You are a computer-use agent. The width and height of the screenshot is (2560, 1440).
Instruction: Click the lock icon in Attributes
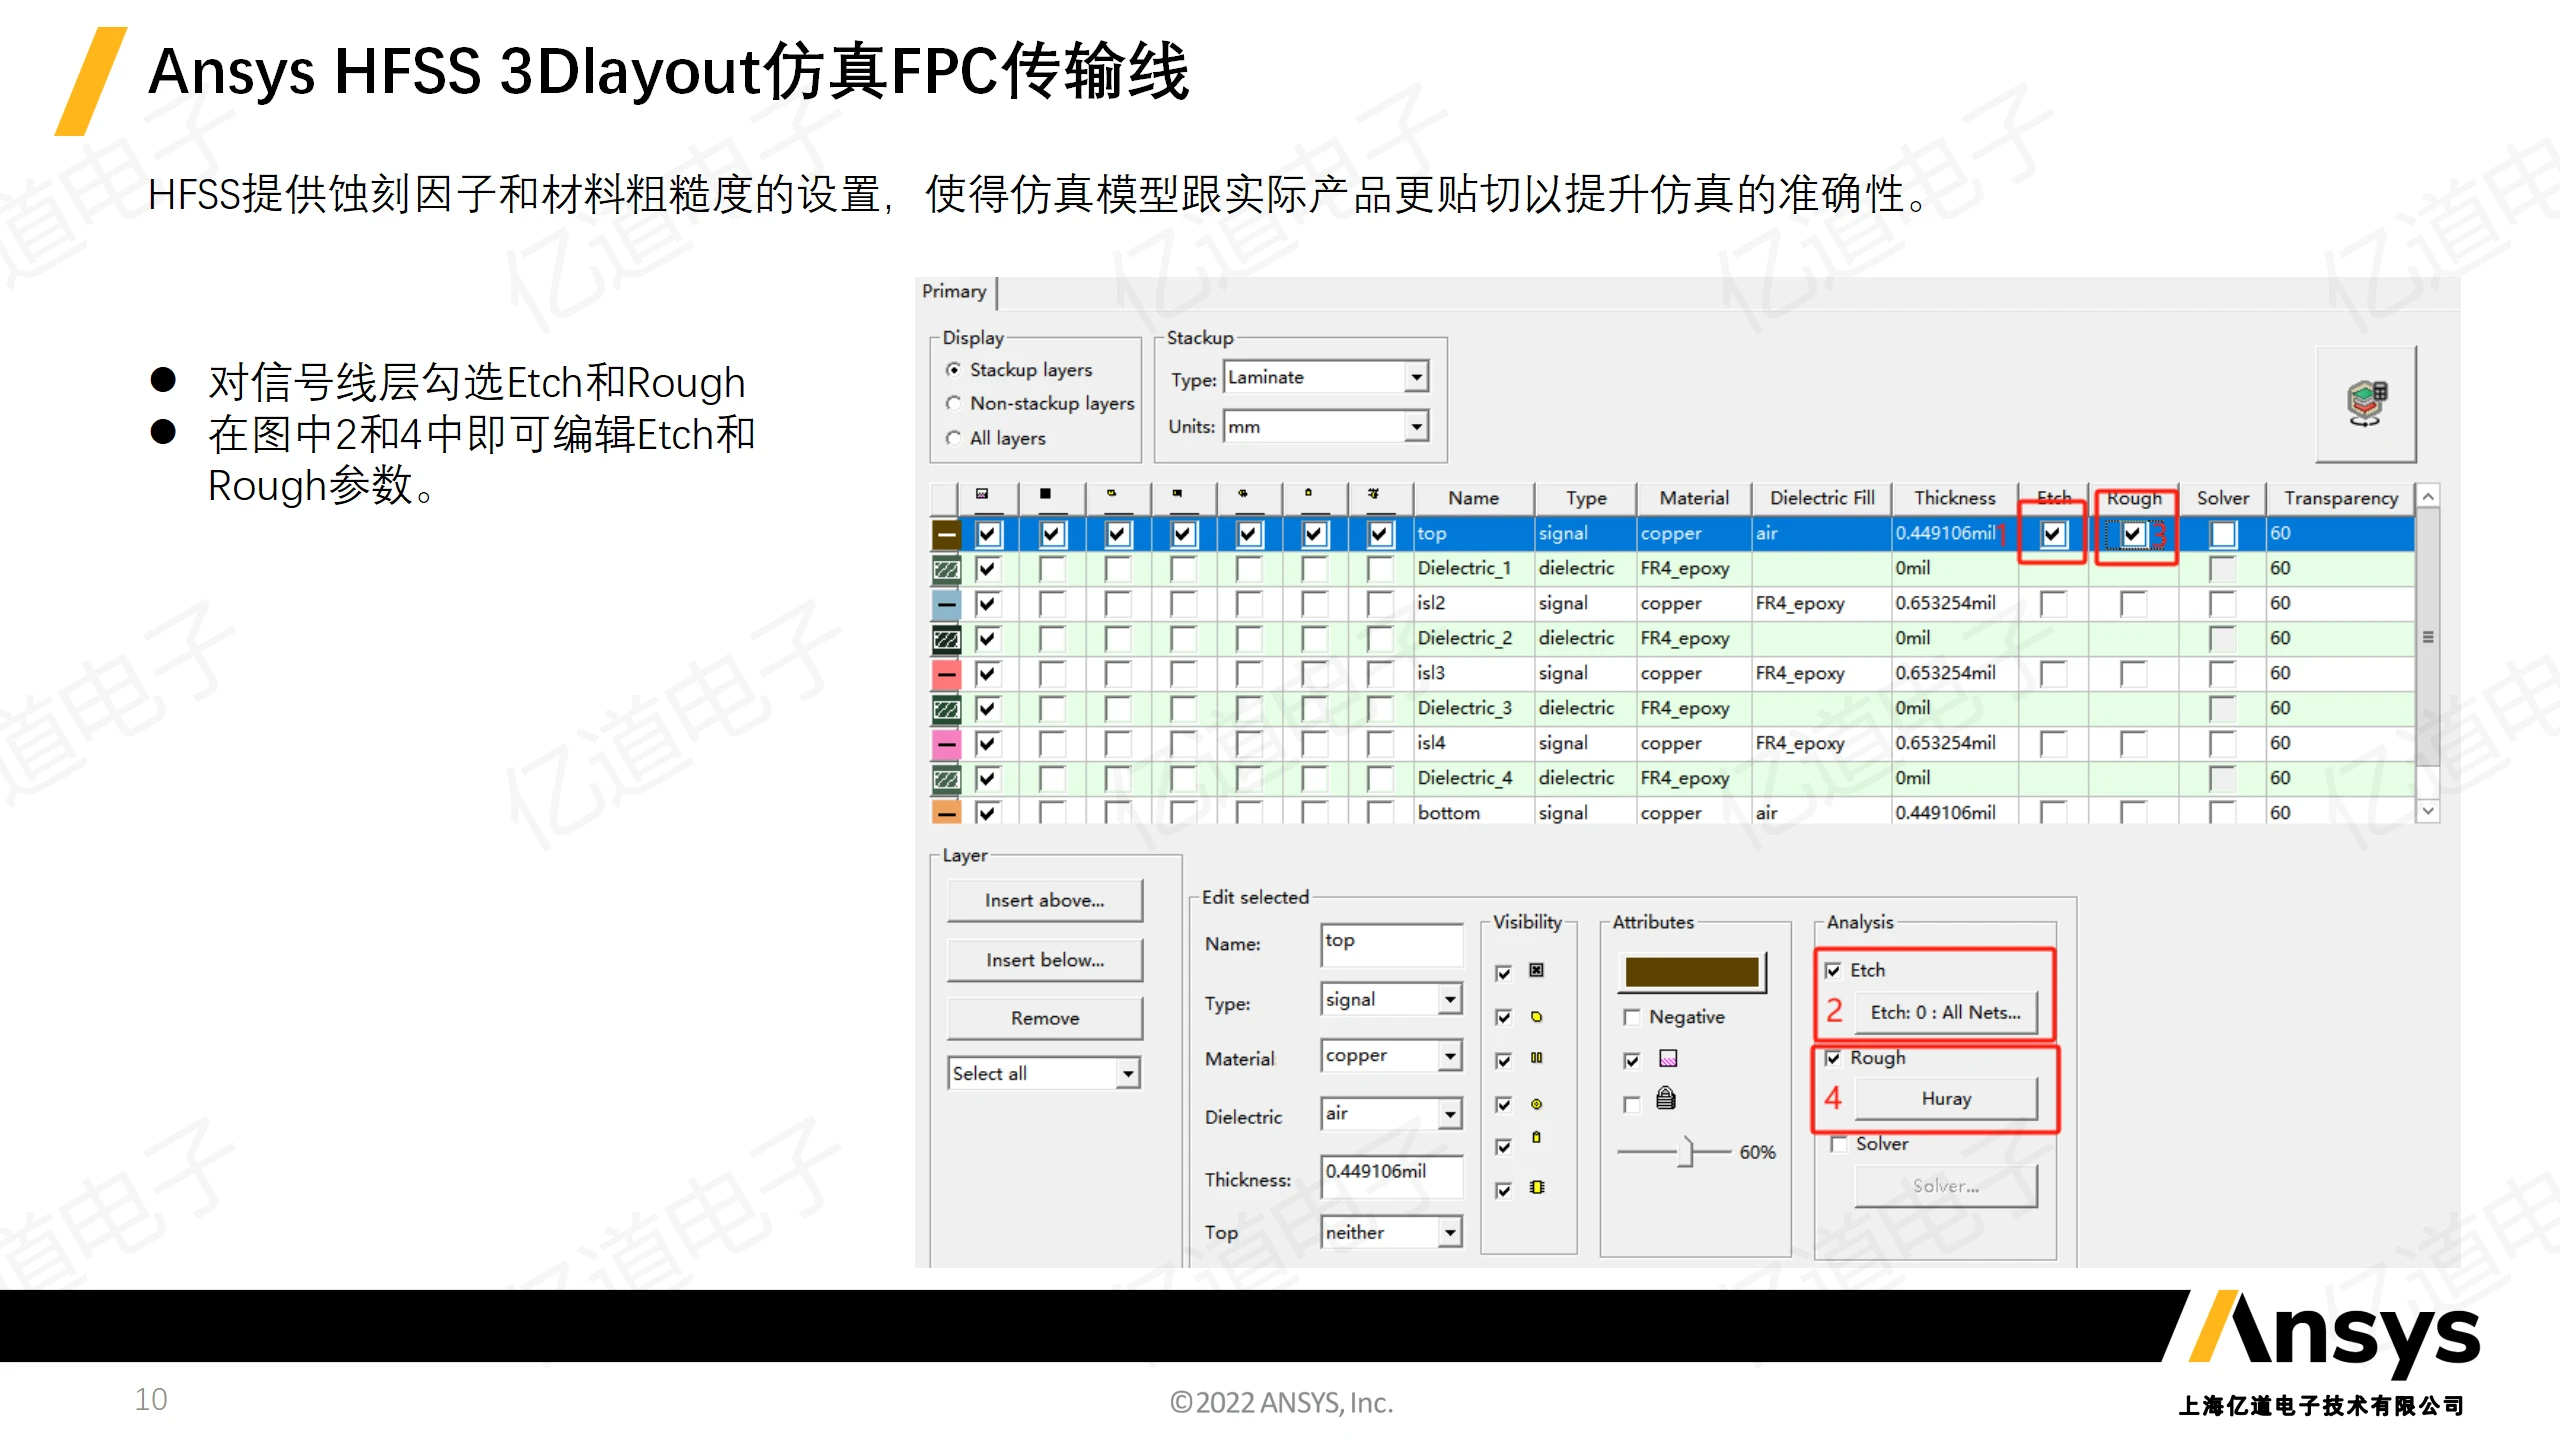click(1666, 1099)
